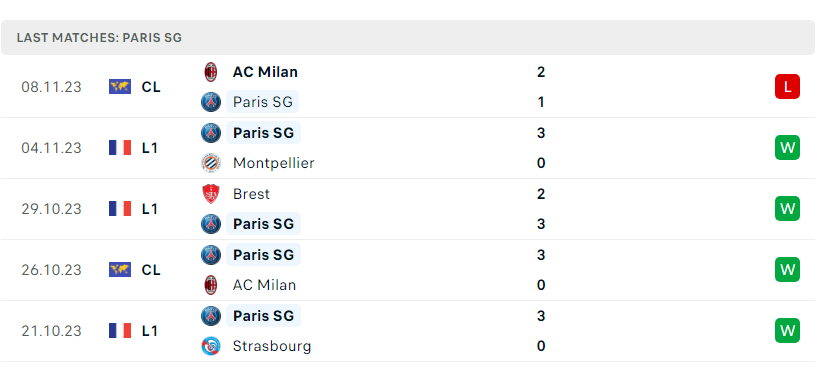Click the Montpellier club logo
This screenshot has height=370, width=821.
pyautogui.click(x=210, y=163)
